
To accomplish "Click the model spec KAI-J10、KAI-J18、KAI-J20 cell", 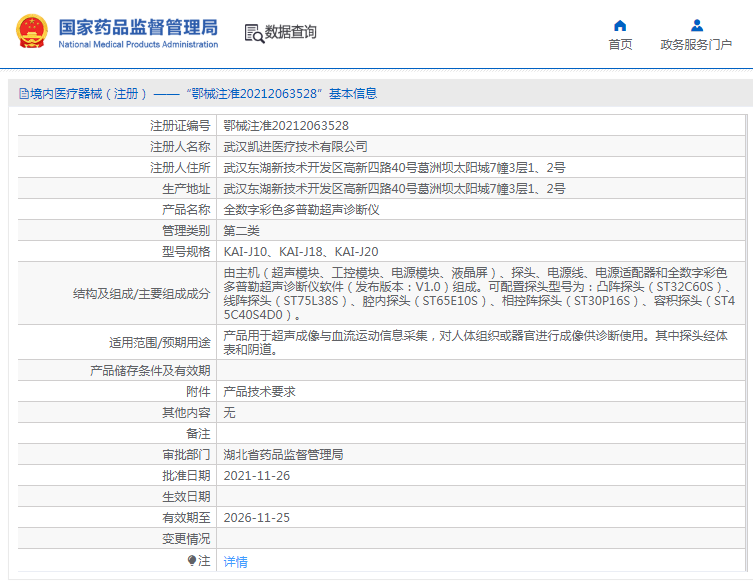I will (301, 252).
